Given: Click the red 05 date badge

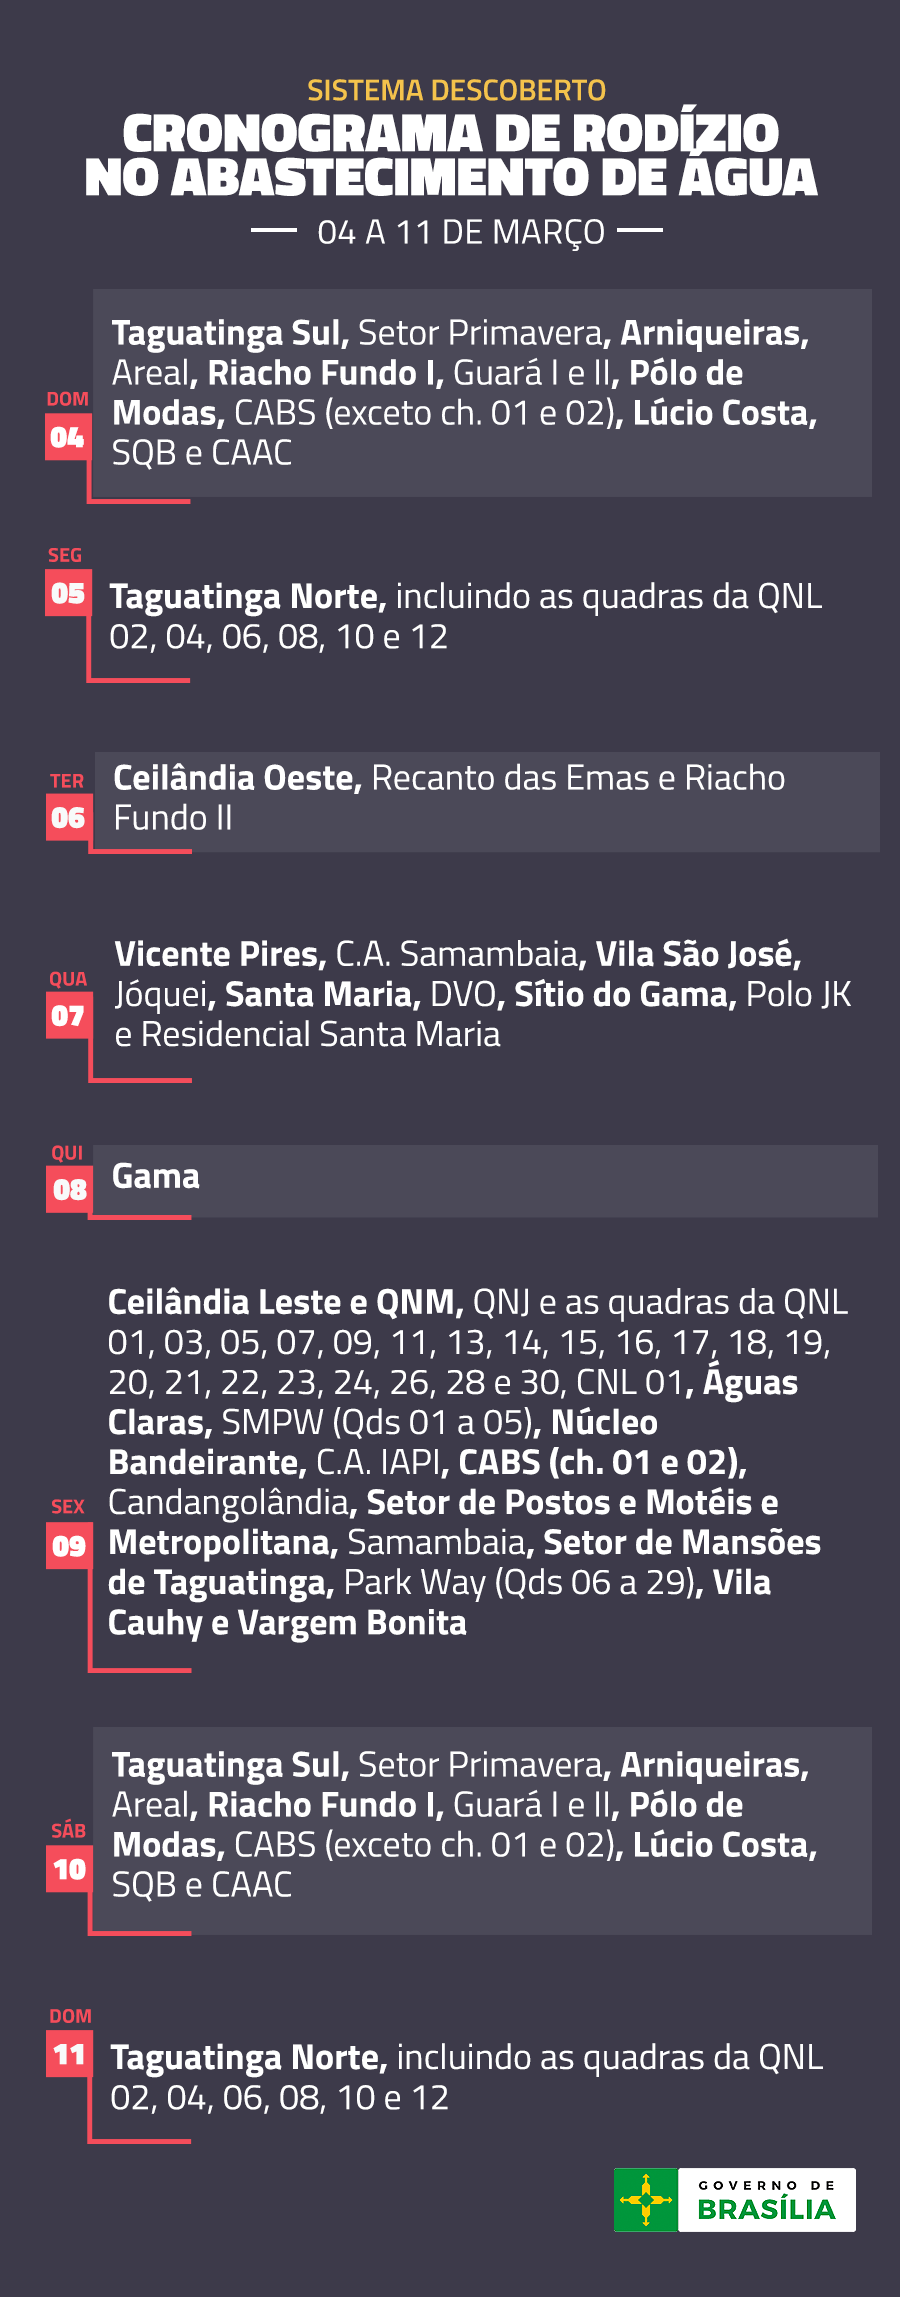Looking at the screenshot, I should click(x=67, y=593).
